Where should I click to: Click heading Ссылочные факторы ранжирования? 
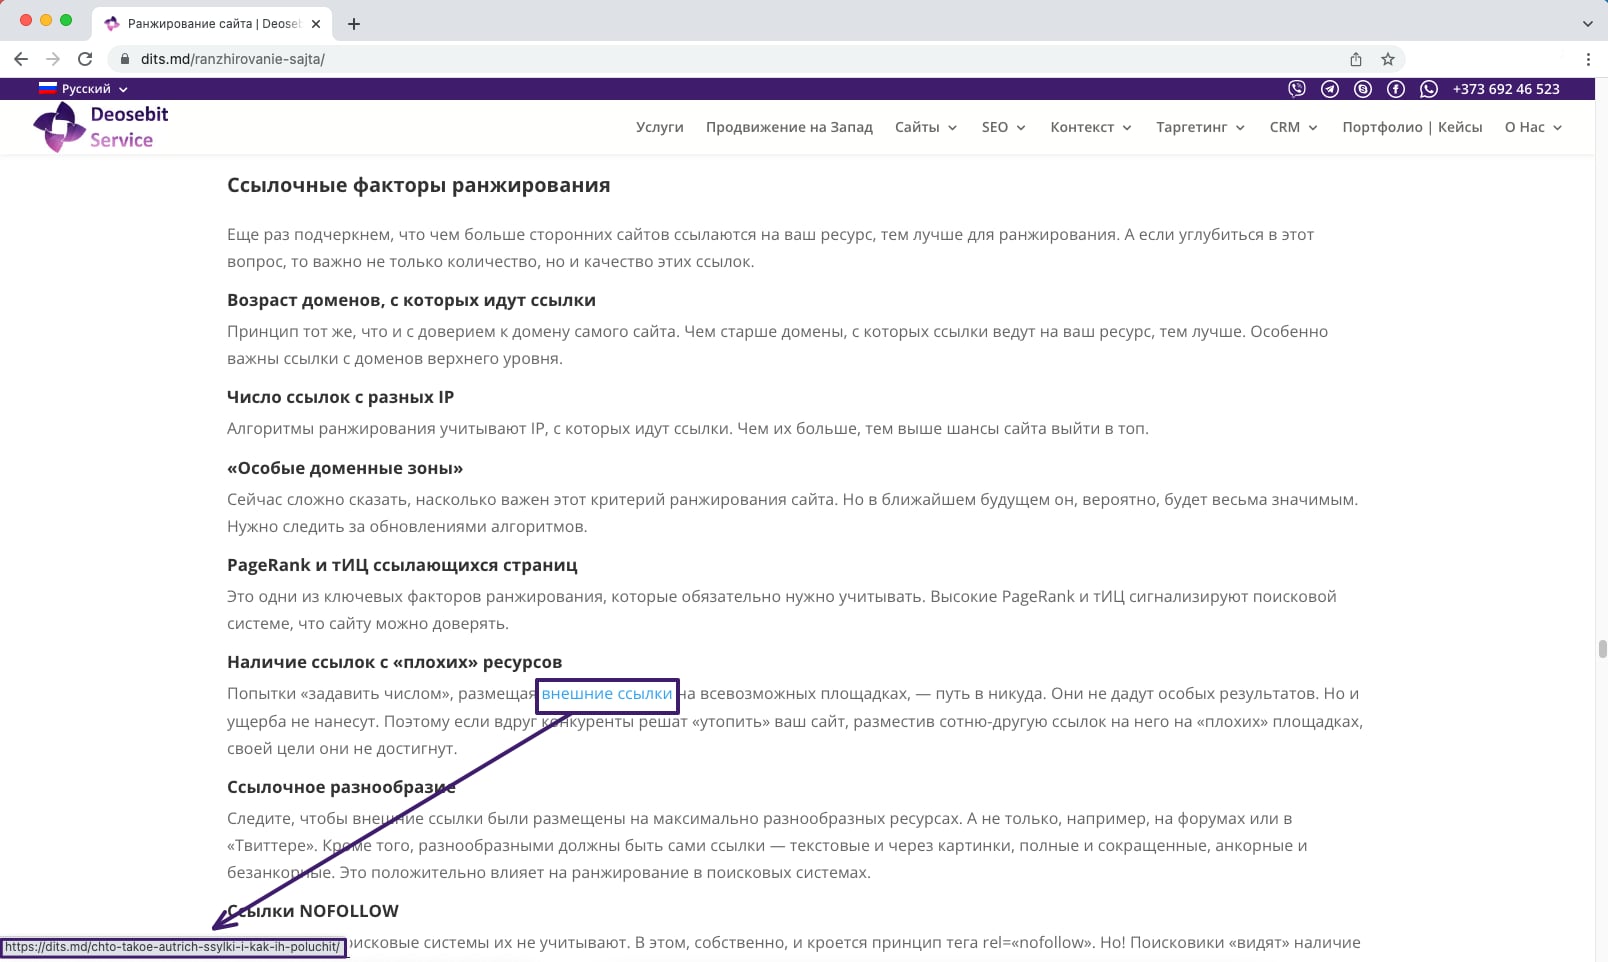click(418, 185)
